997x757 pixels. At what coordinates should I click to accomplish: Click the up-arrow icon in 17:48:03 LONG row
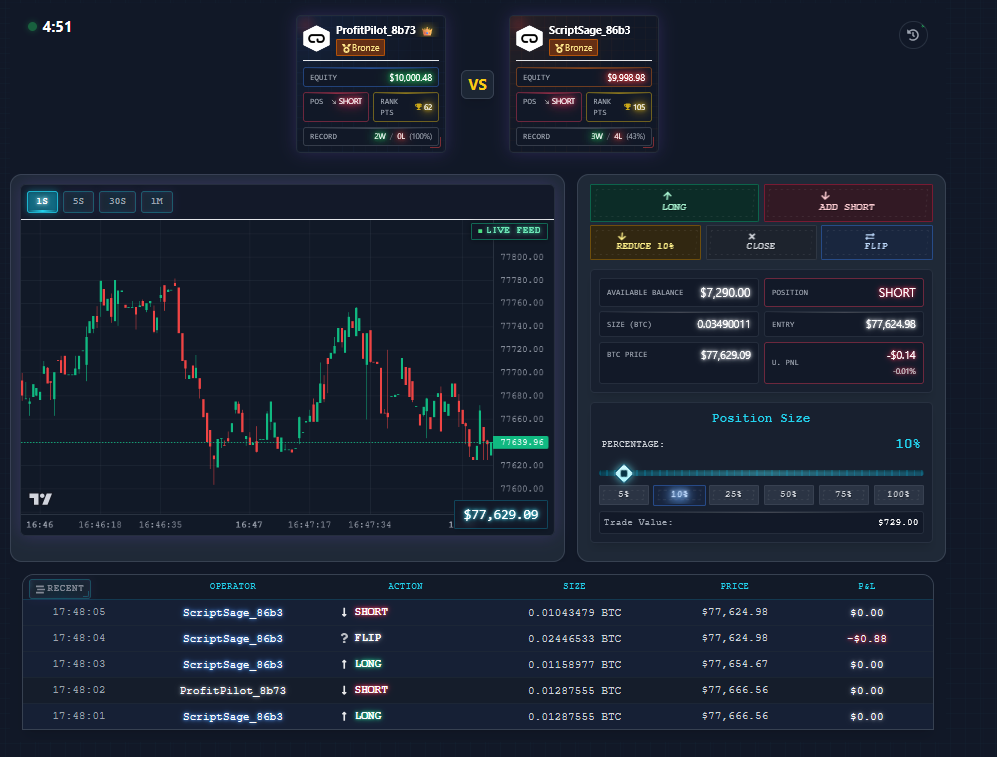coord(344,664)
